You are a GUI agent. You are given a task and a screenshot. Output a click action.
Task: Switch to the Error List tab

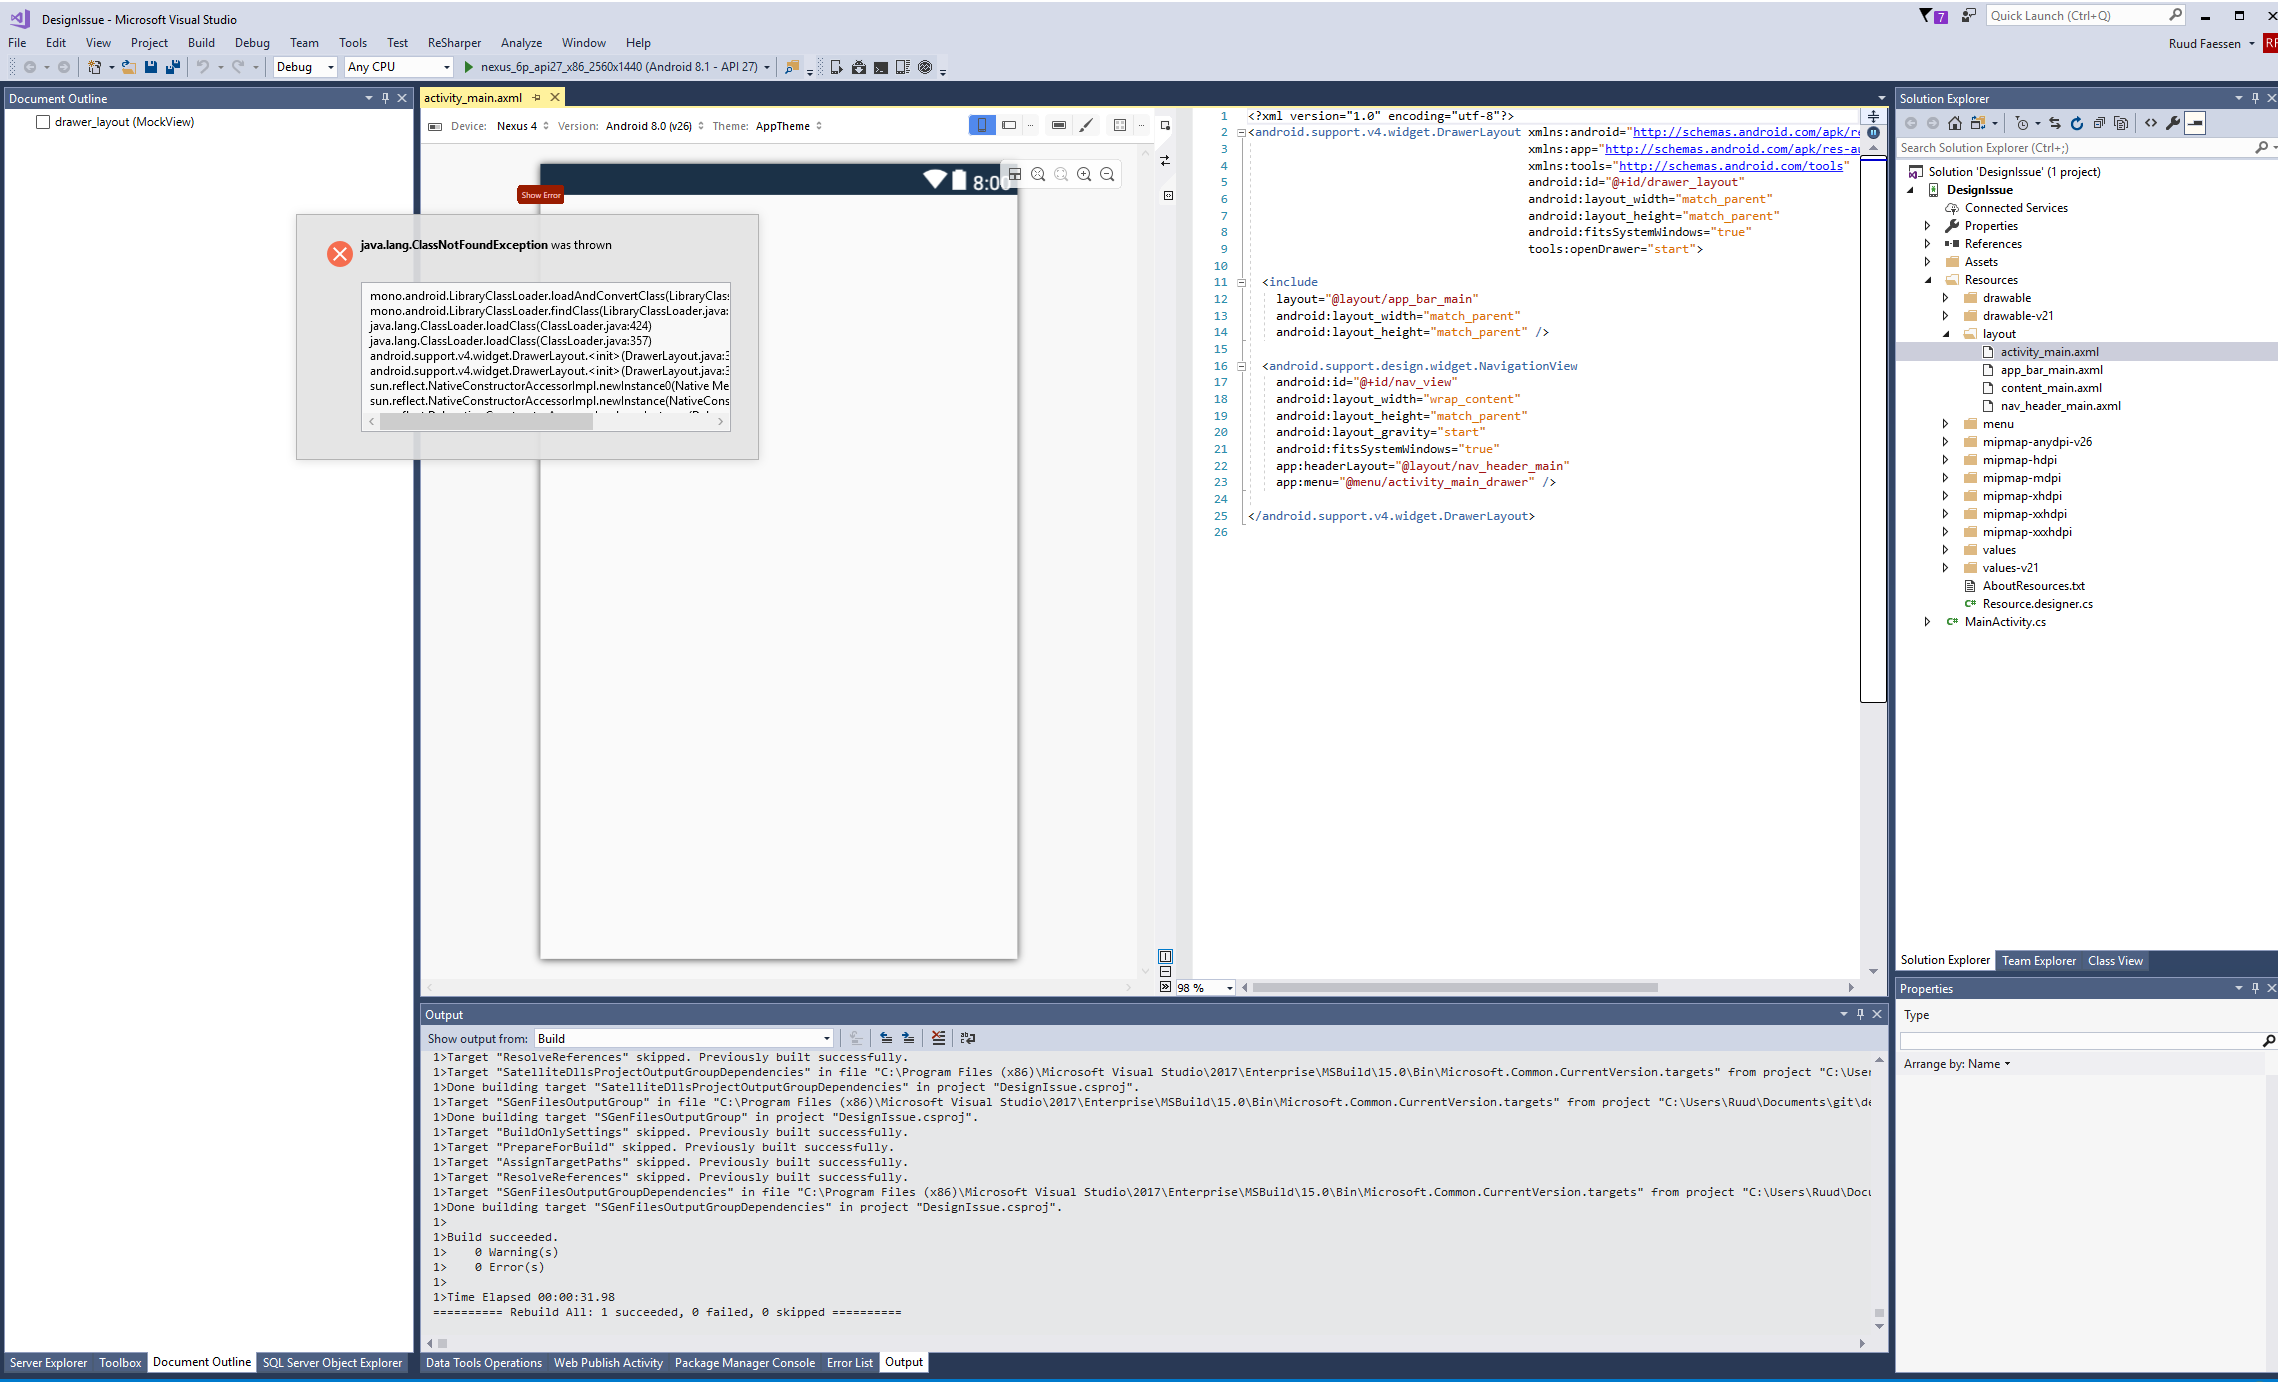coord(849,1362)
